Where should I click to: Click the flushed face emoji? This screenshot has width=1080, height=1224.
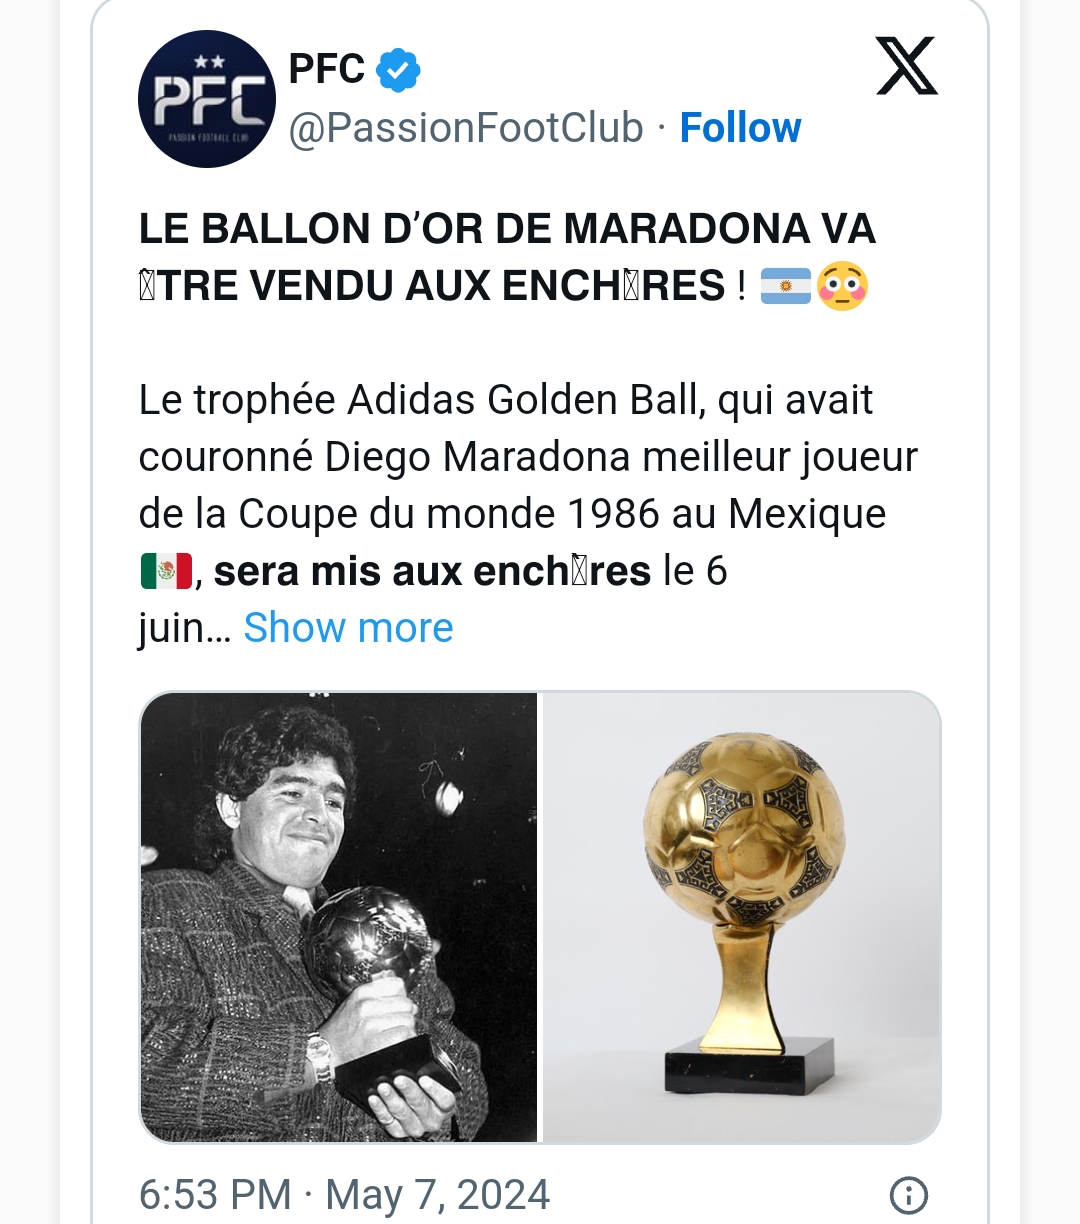(842, 287)
